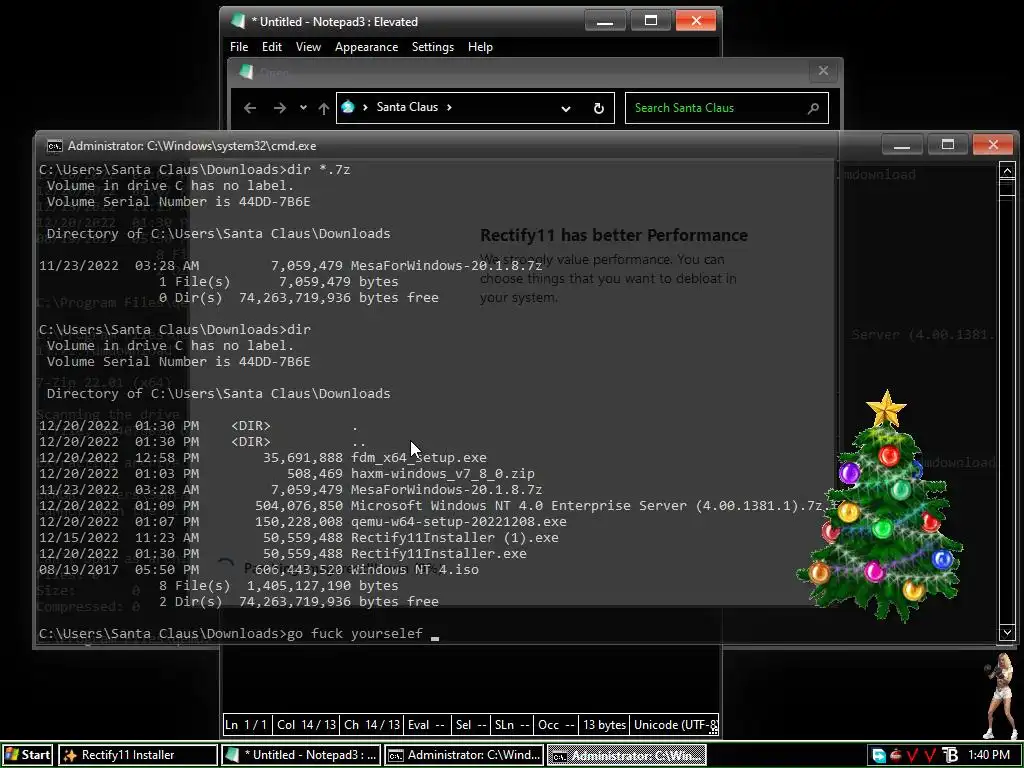The image size is (1024, 768).
Task: Click the Christmas ornament tray icon
Action: 897,756
